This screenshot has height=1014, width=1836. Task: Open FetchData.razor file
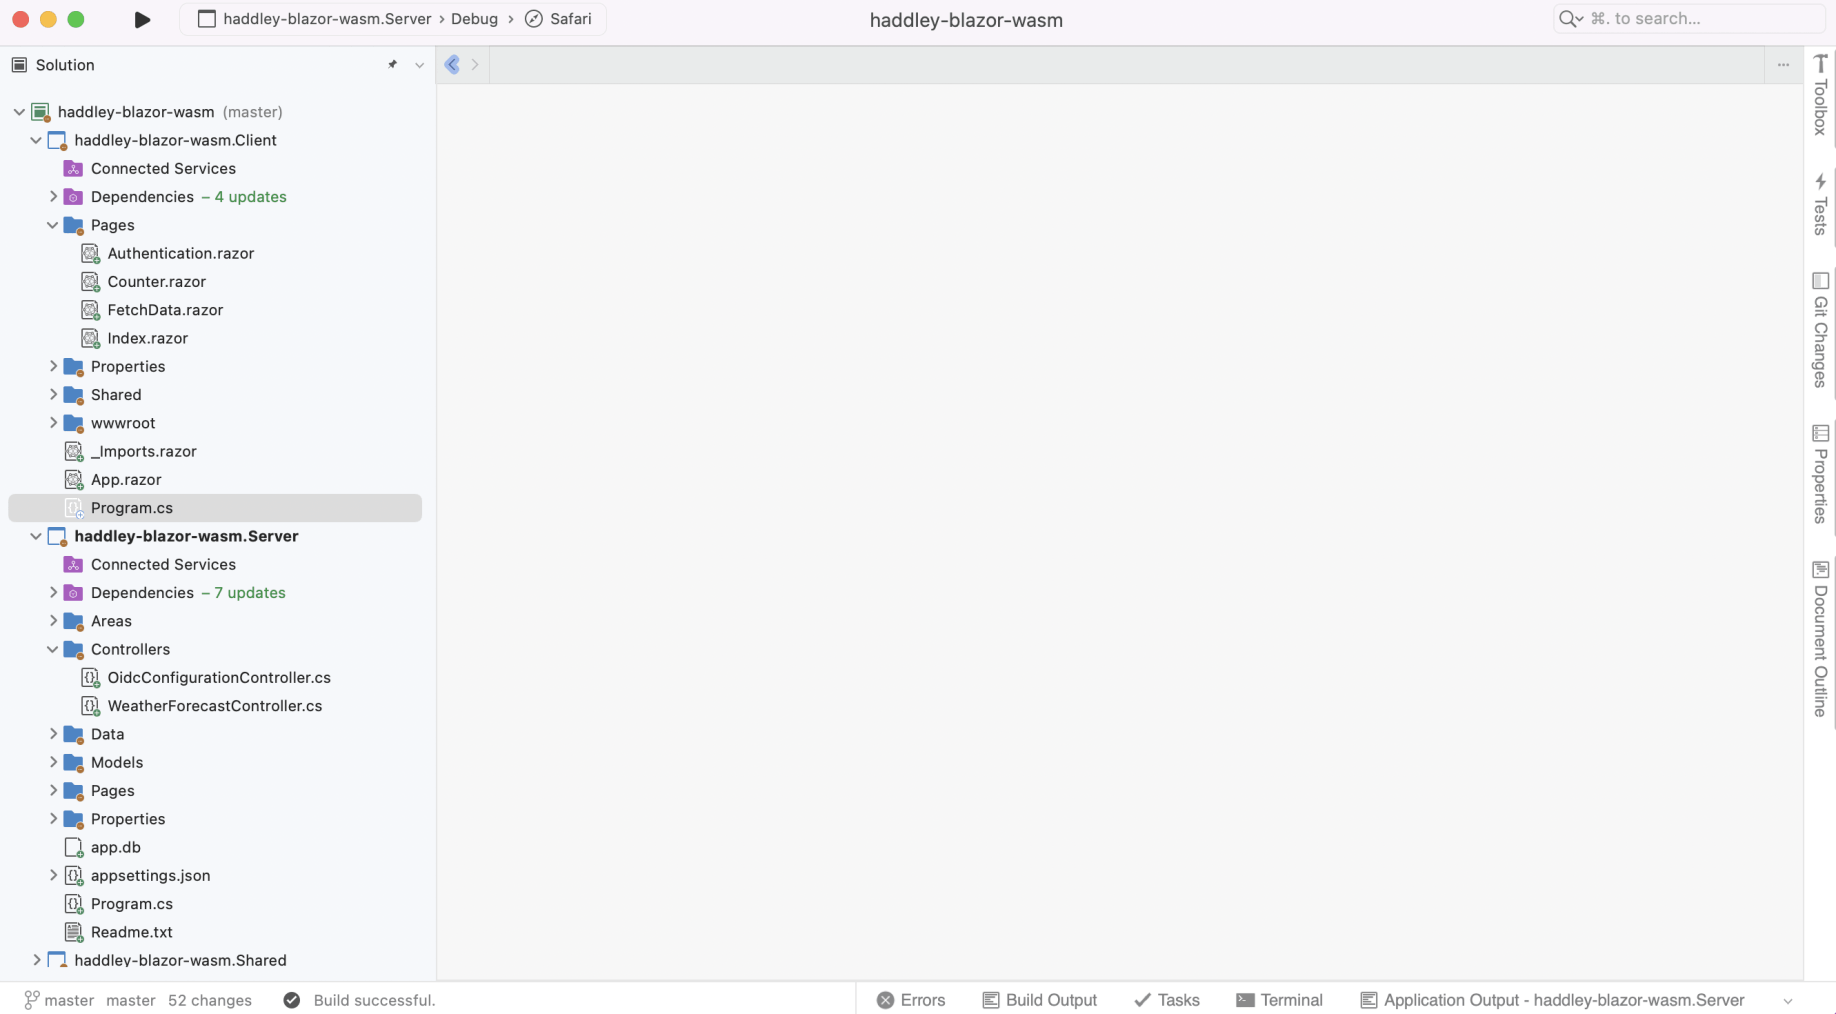165,310
